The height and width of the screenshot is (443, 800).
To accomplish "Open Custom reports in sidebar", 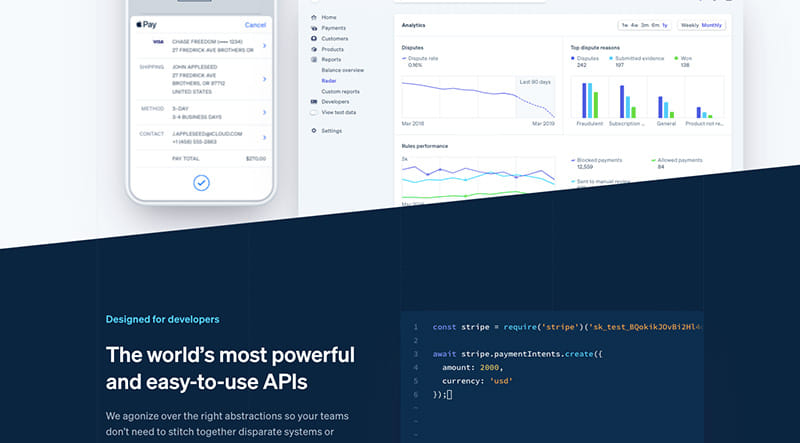I will (340, 92).
